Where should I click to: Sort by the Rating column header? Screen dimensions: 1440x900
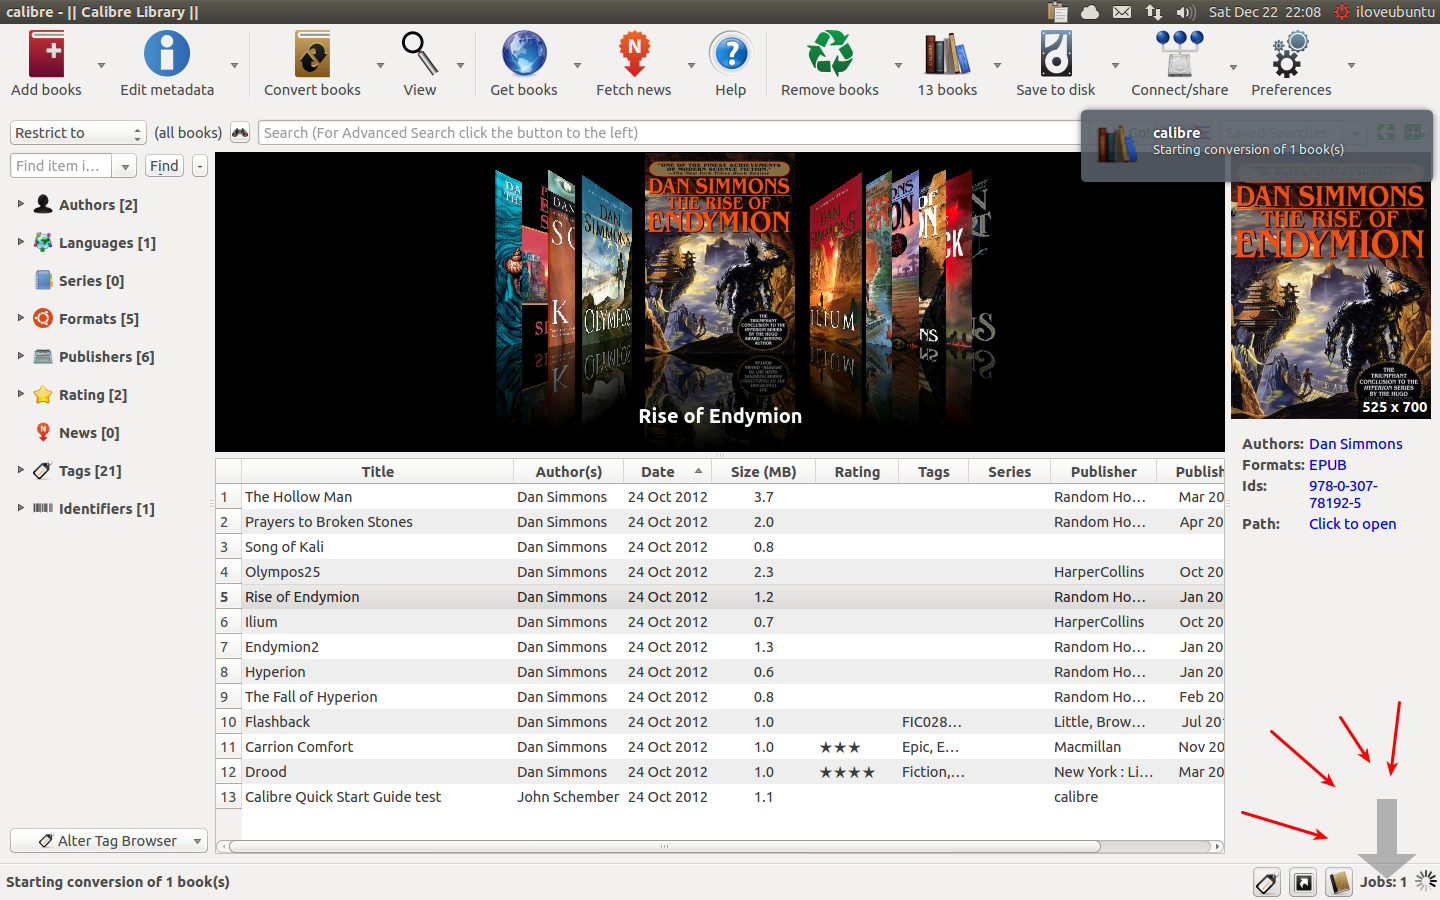857,472
